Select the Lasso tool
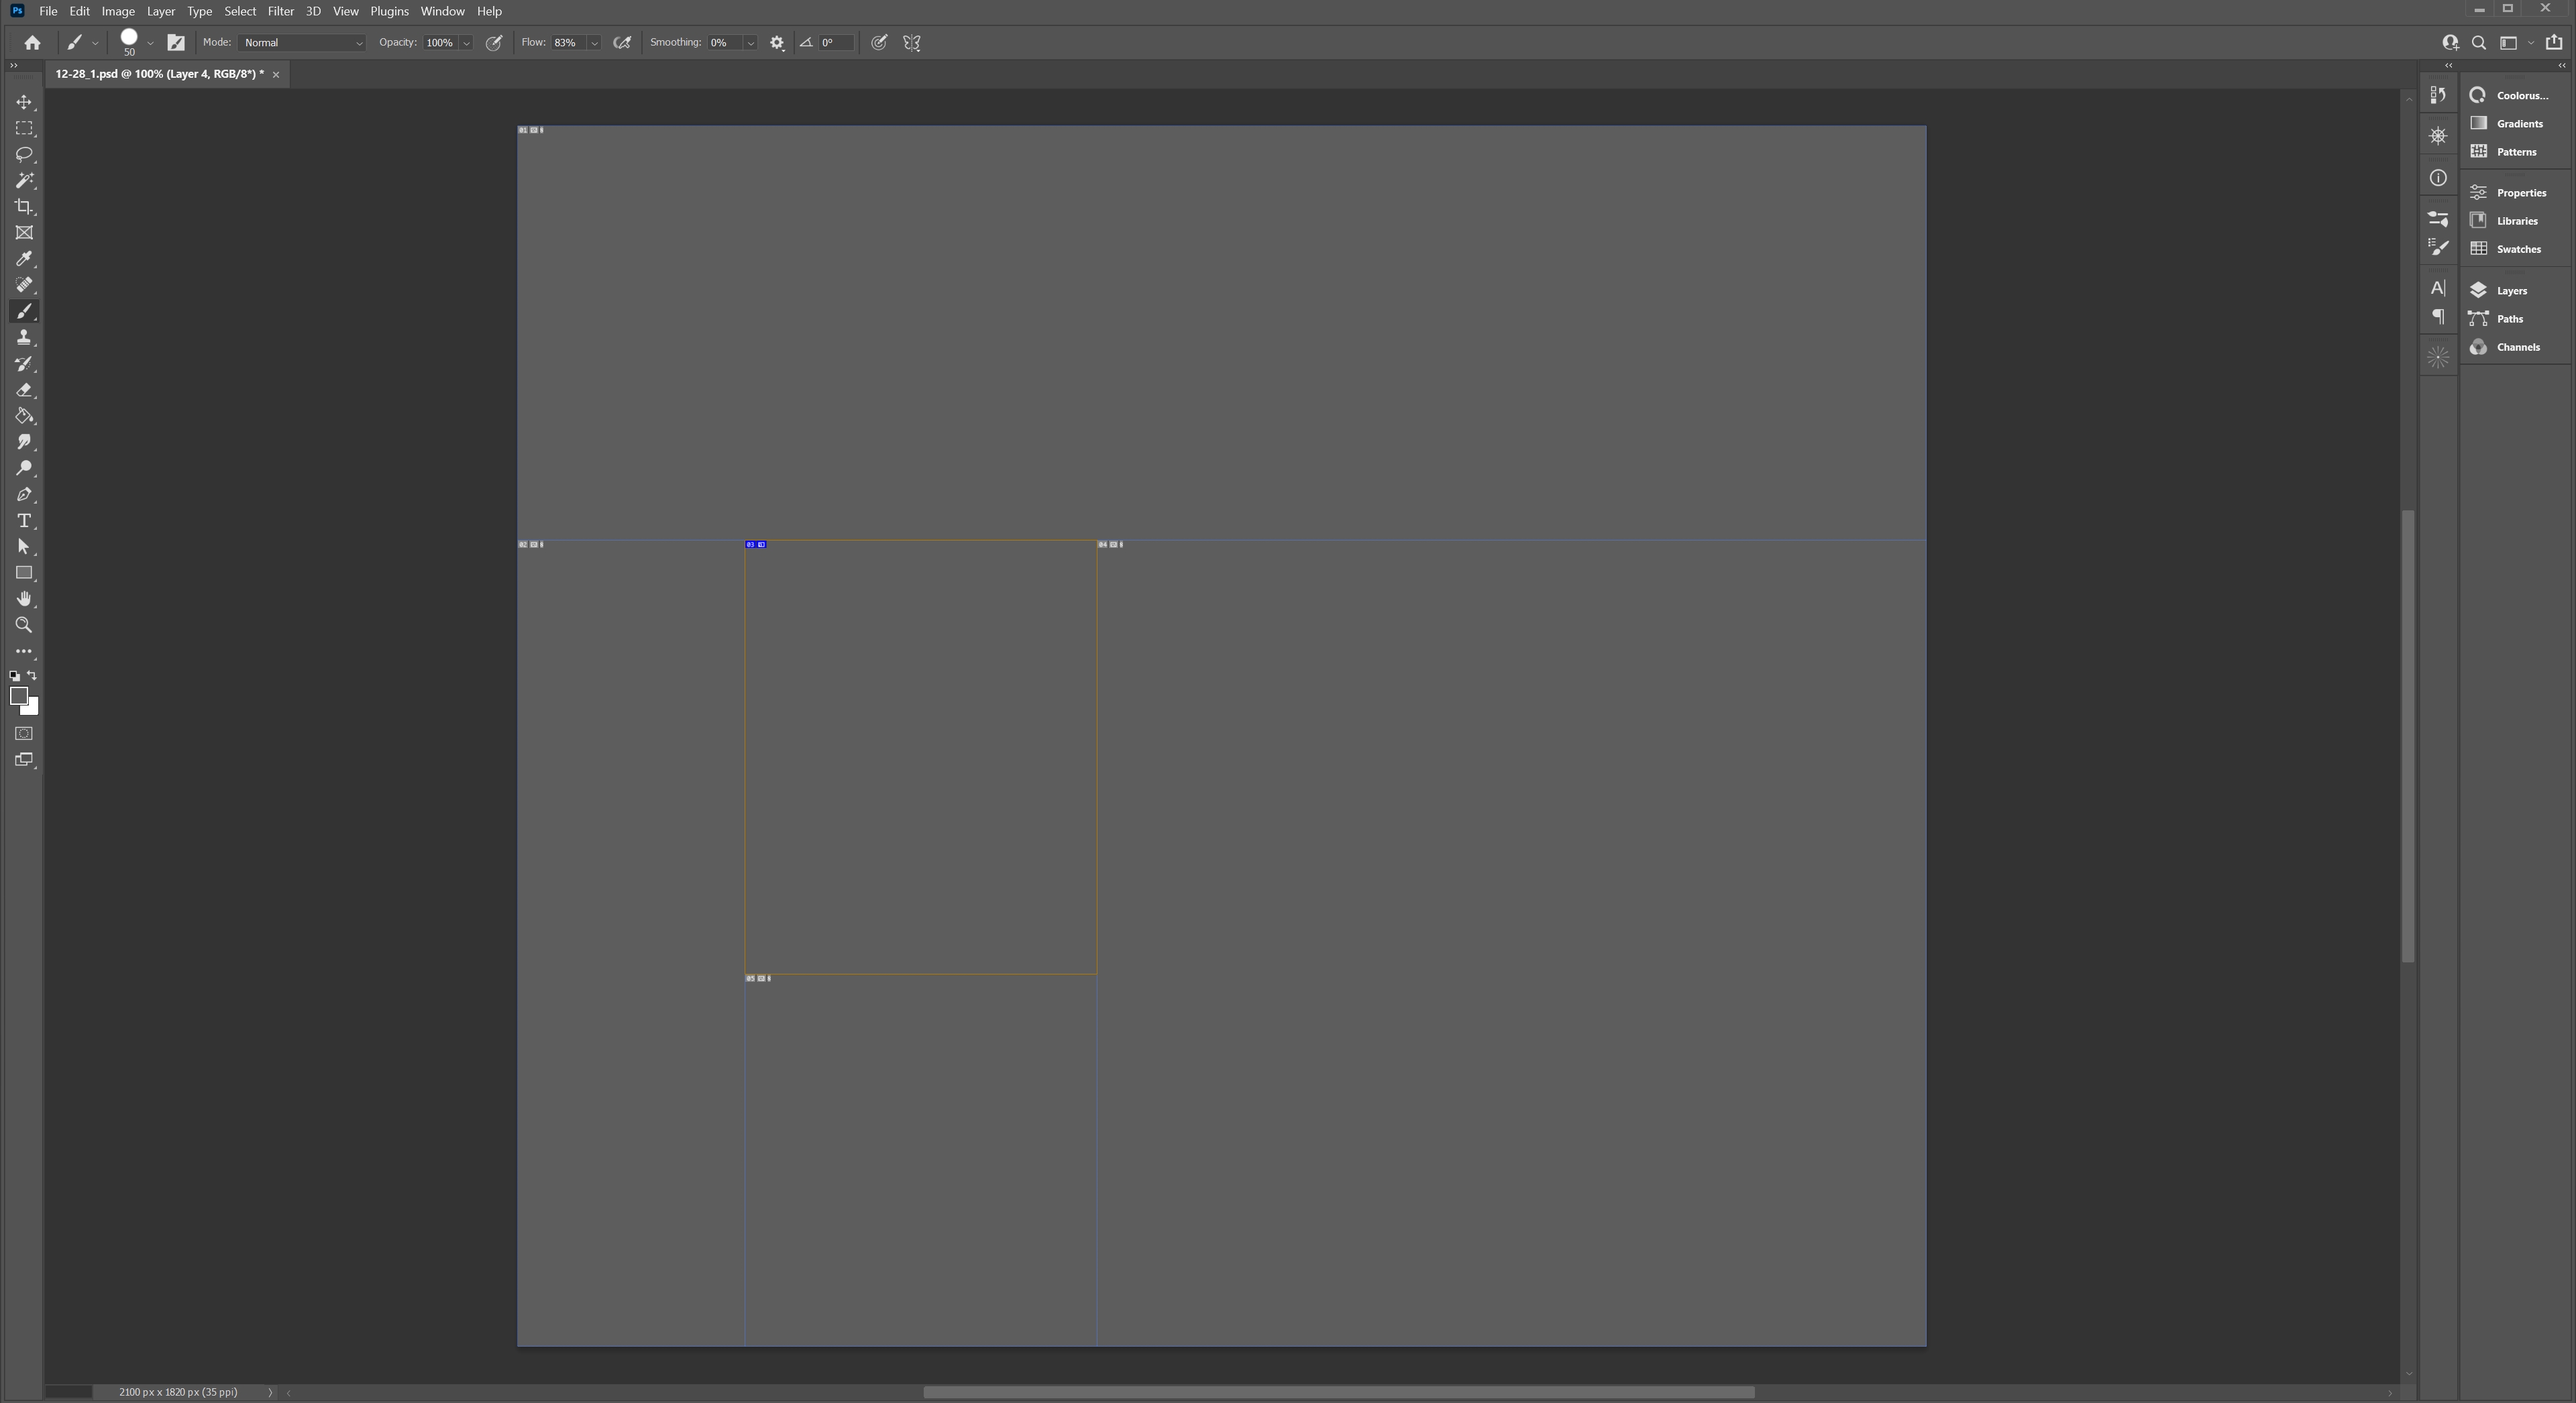This screenshot has width=2576, height=1403. (24, 154)
